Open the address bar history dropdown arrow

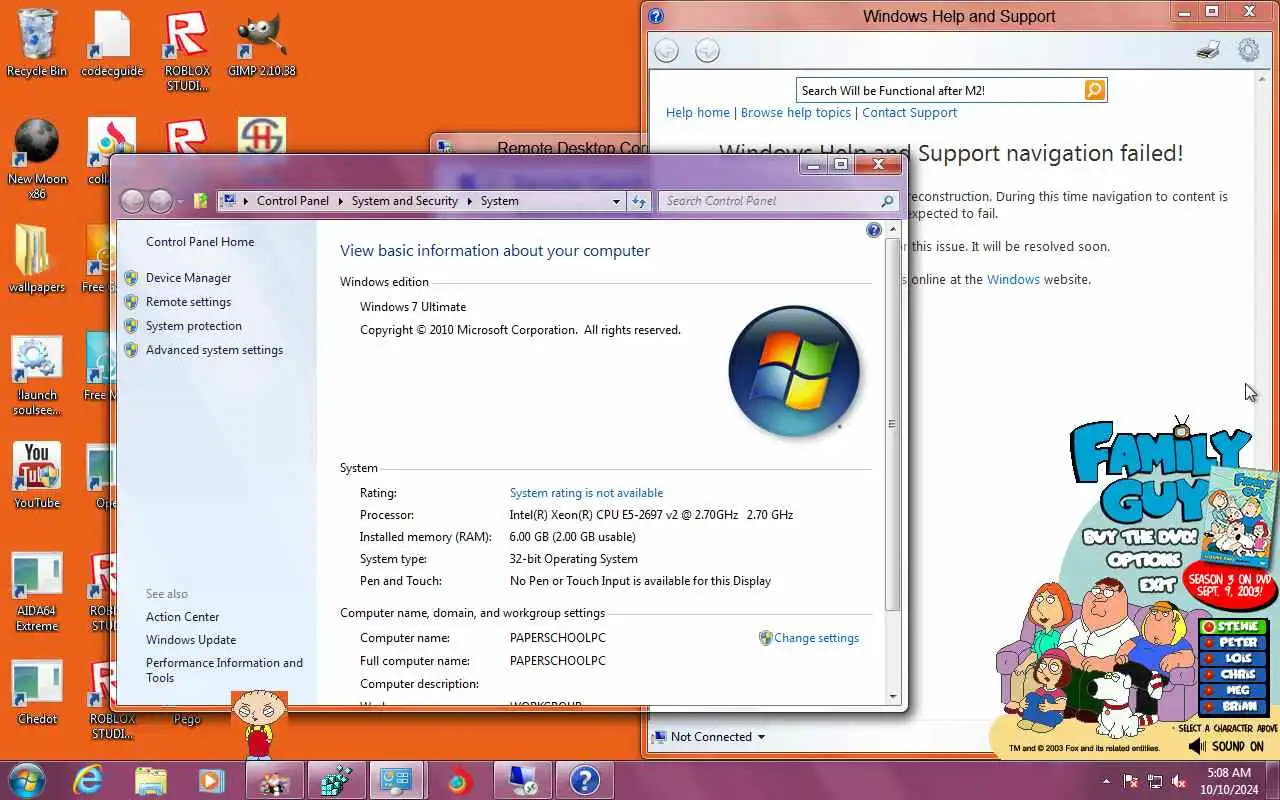[616, 201]
